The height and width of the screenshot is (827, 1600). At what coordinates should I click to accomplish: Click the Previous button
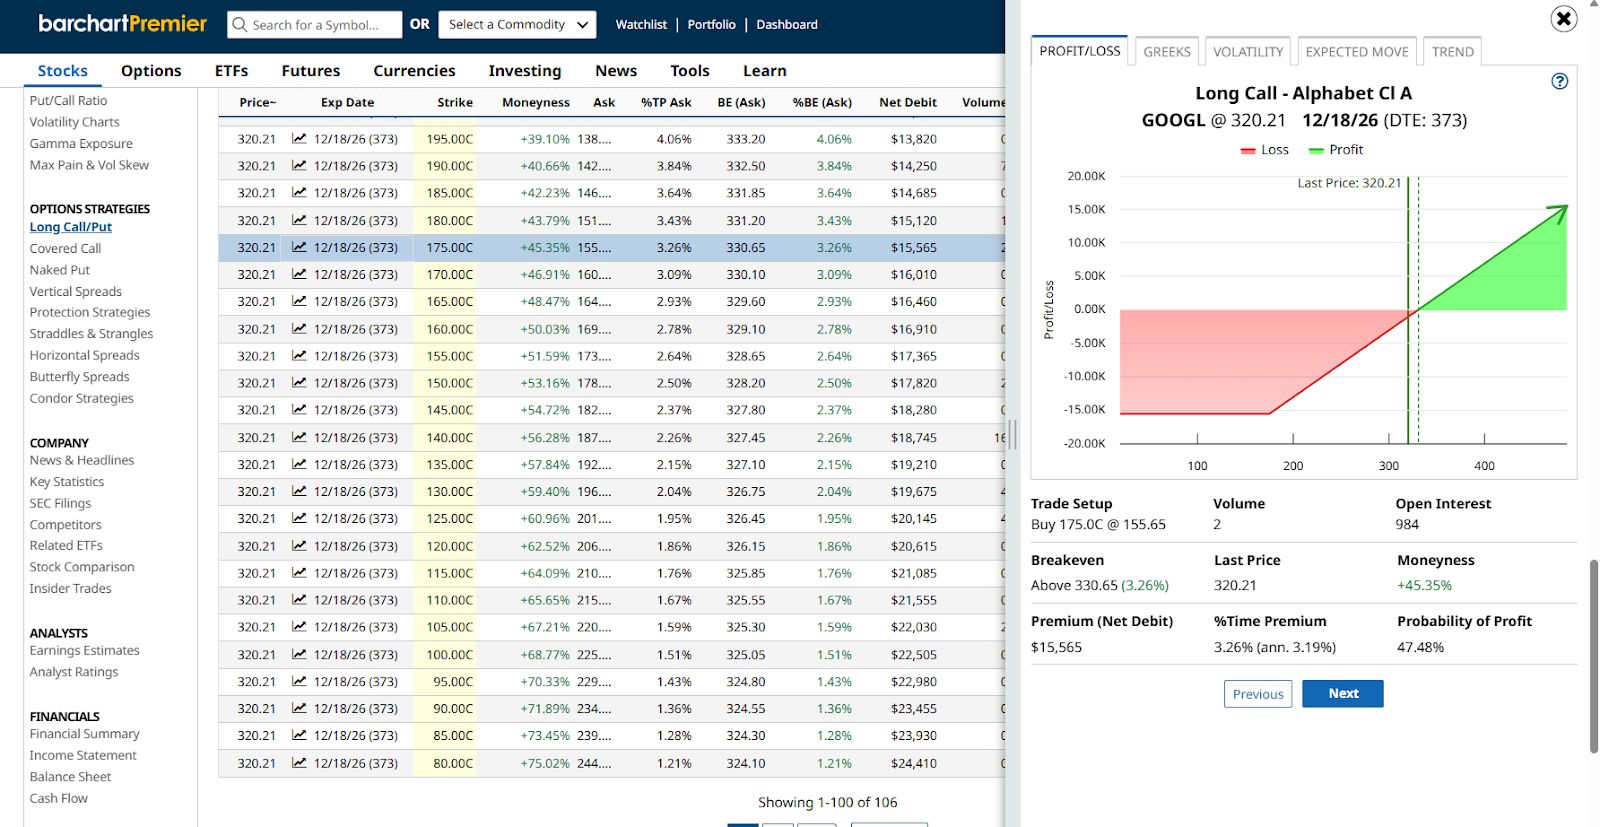pyautogui.click(x=1257, y=694)
